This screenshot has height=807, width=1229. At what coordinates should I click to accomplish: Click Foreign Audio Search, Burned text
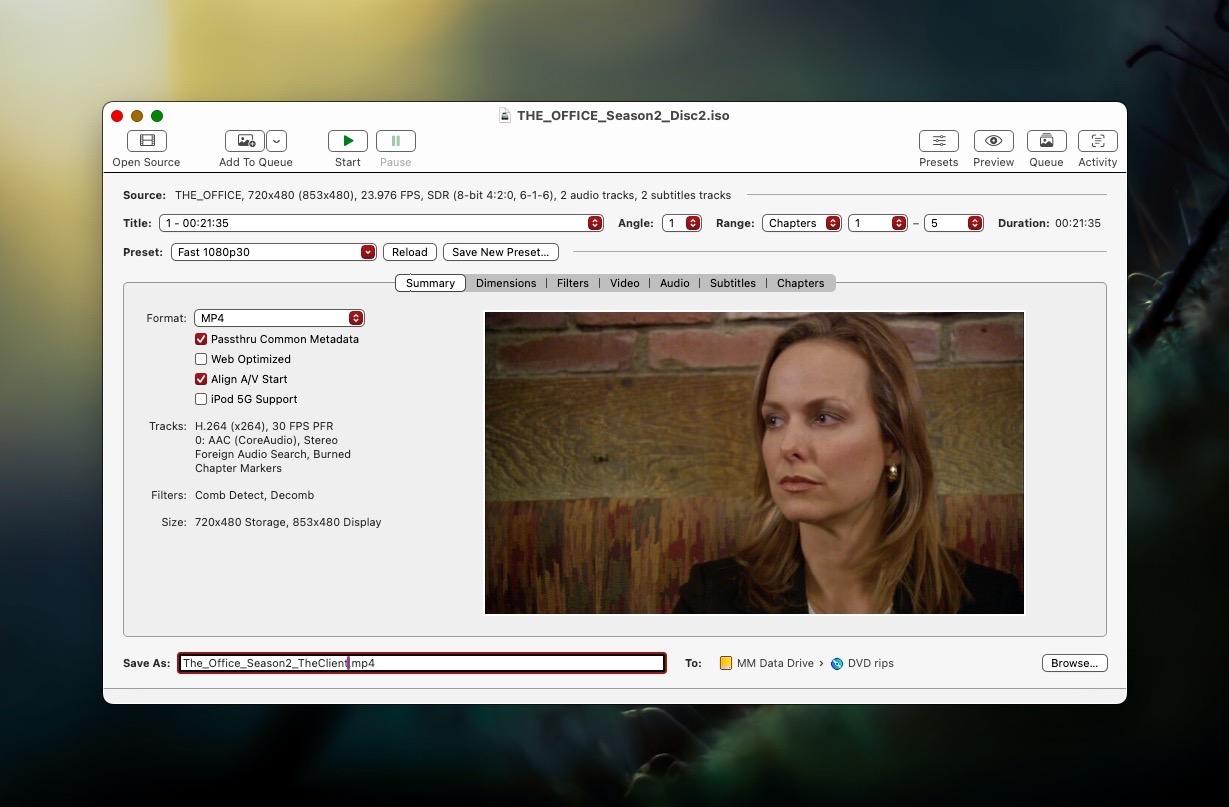[273, 454]
